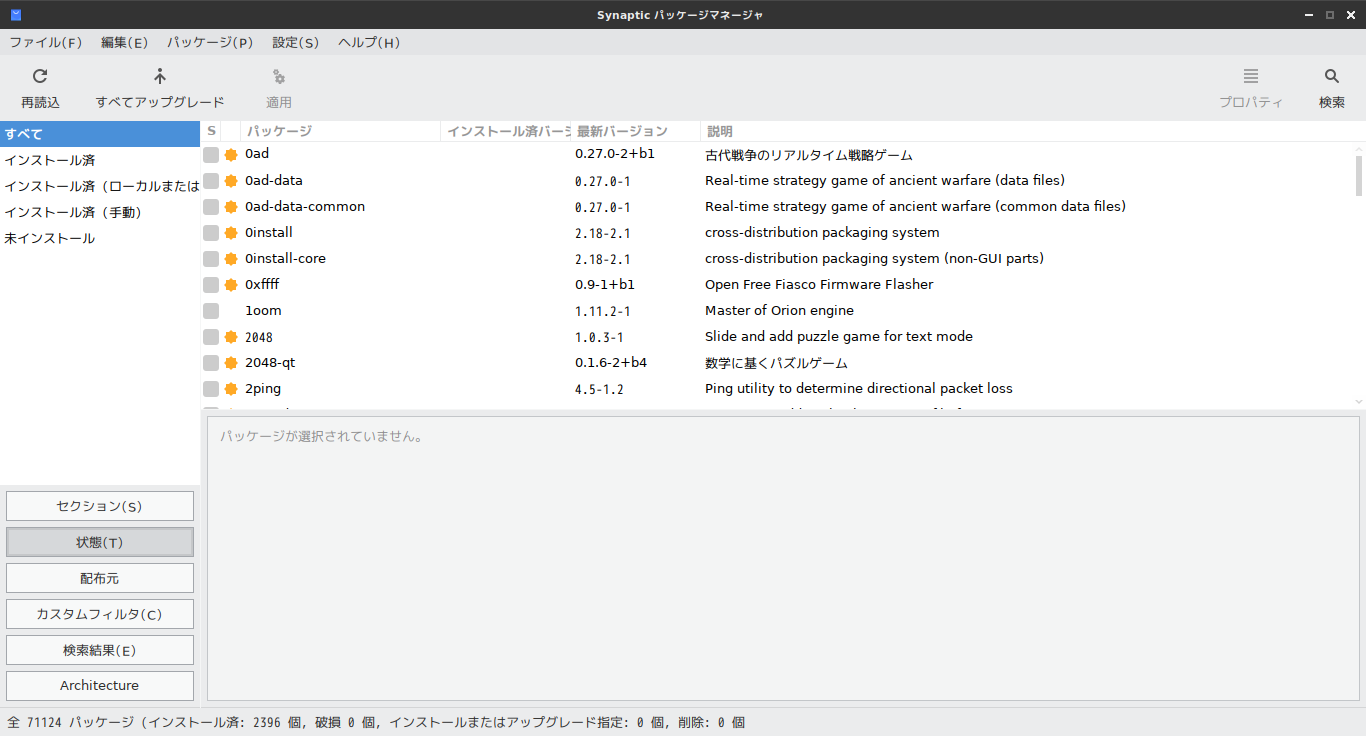Sort by インストール済バージョン column header
This screenshot has width=1366, height=736.
(x=506, y=131)
